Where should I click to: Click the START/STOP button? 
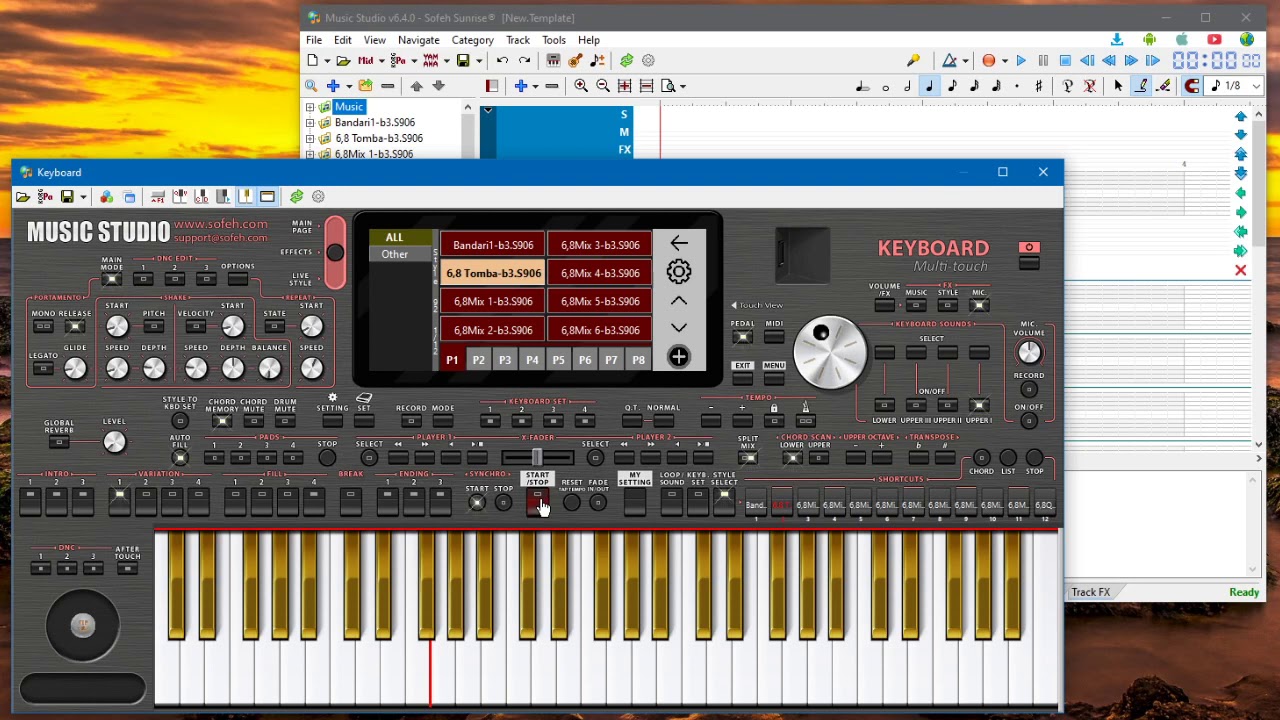tap(538, 500)
